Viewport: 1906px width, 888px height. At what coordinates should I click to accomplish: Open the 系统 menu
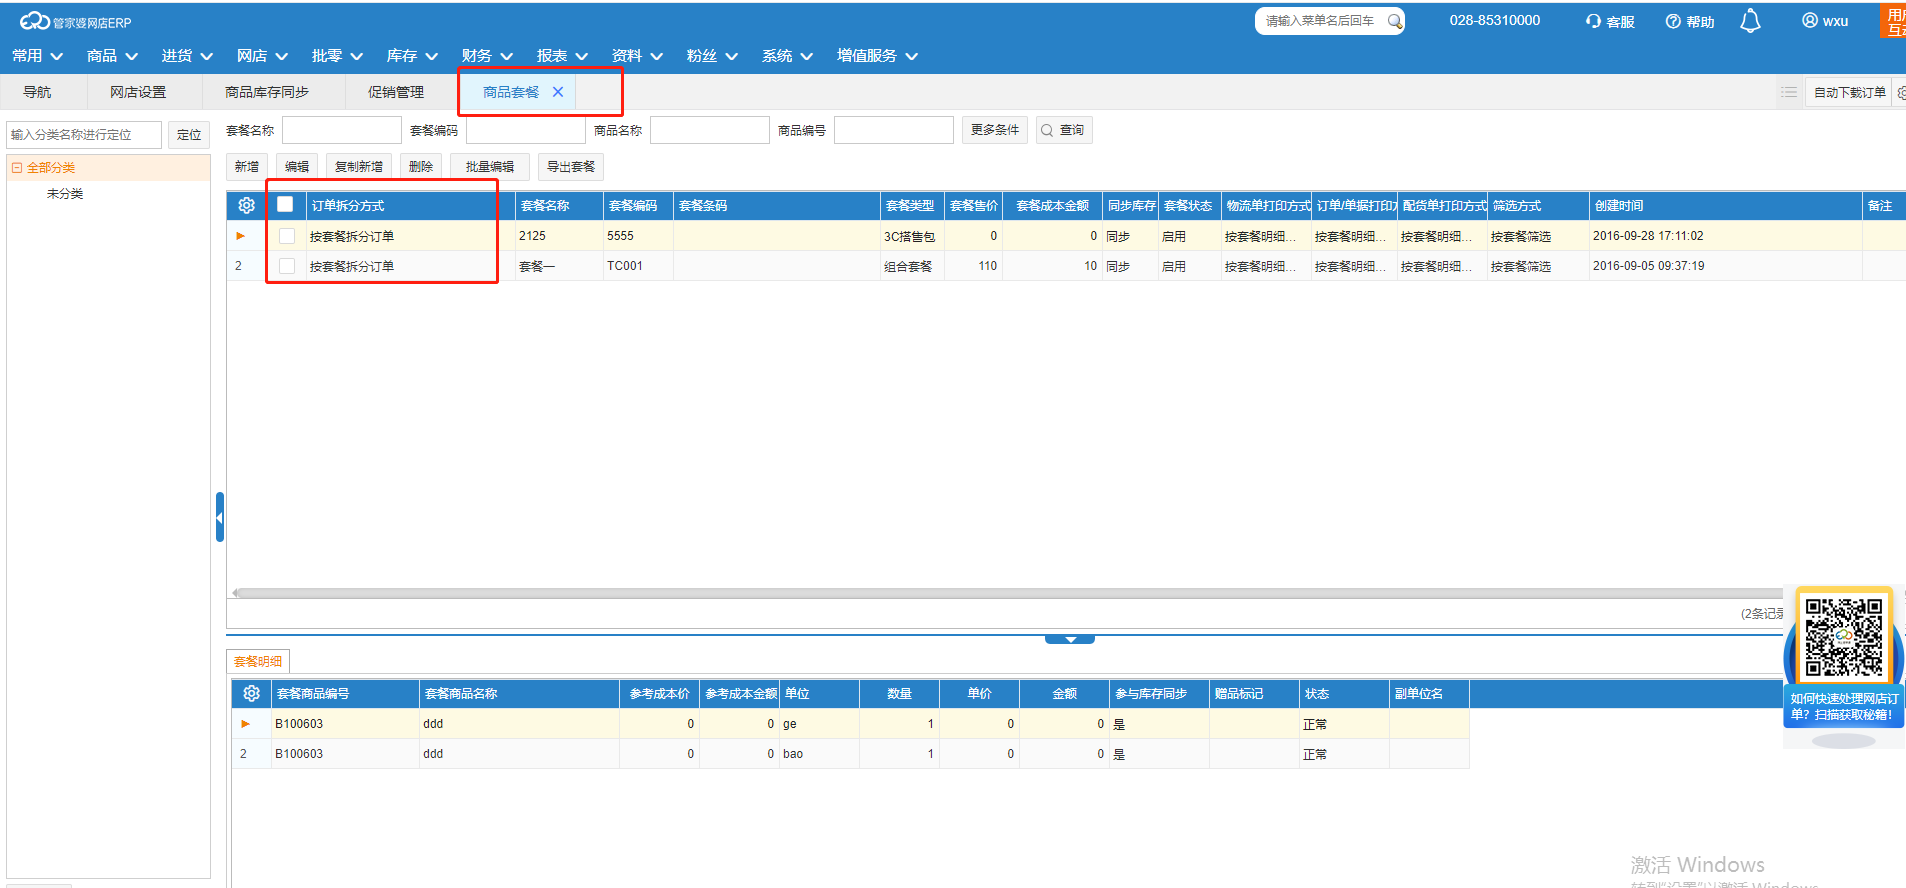point(787,56)
